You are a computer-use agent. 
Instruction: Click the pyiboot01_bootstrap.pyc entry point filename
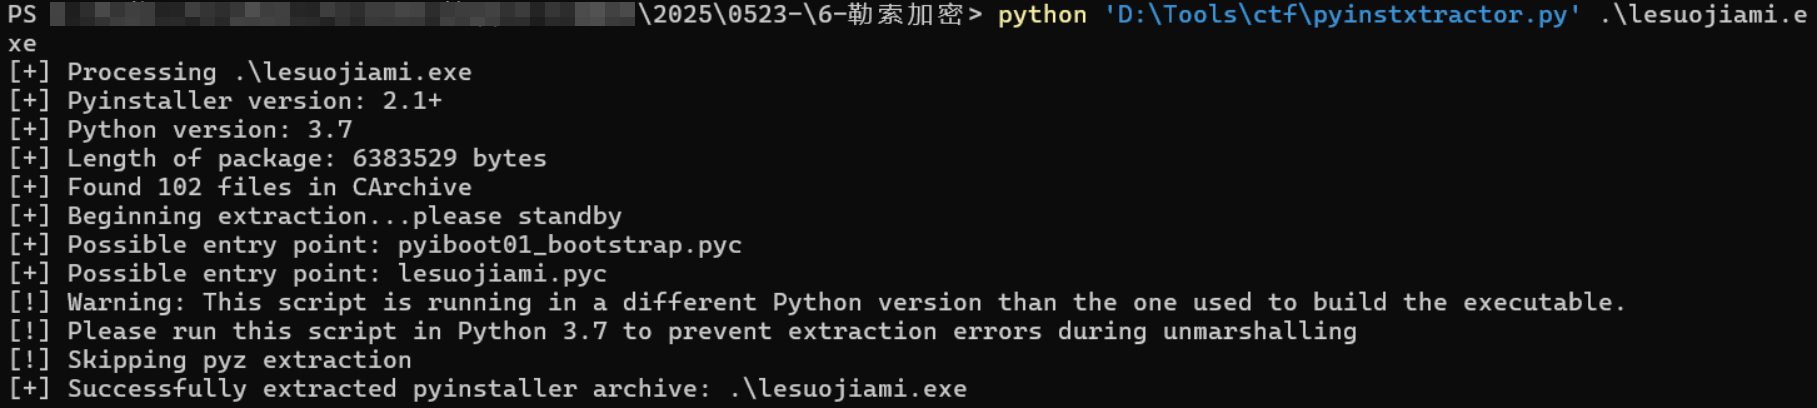[x=569, y=245]
